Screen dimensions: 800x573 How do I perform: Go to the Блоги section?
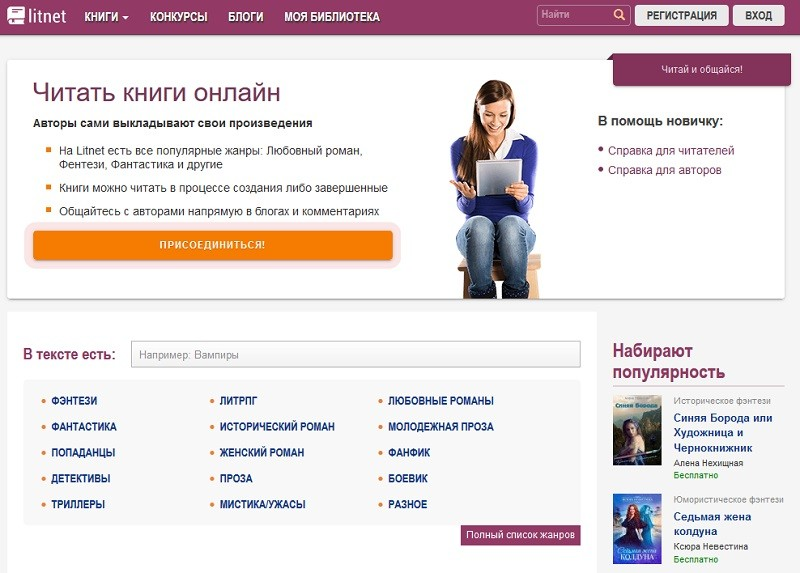point(245,17)
